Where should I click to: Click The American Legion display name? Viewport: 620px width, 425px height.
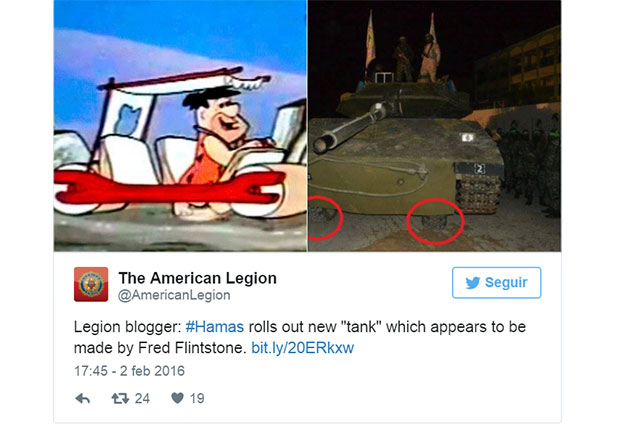(x=197, y=278)
